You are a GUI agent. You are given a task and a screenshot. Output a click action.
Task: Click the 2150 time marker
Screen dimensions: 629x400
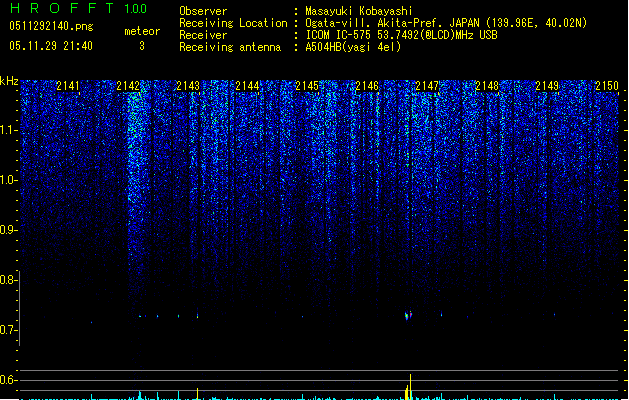click(x=607, y=86)
